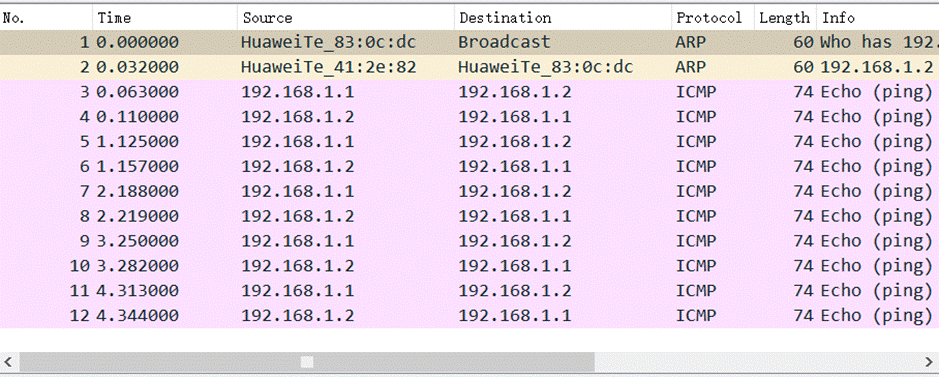939x377 pixels.
Task: Sort by the No. column header
Action: click(x=46, y=18)
